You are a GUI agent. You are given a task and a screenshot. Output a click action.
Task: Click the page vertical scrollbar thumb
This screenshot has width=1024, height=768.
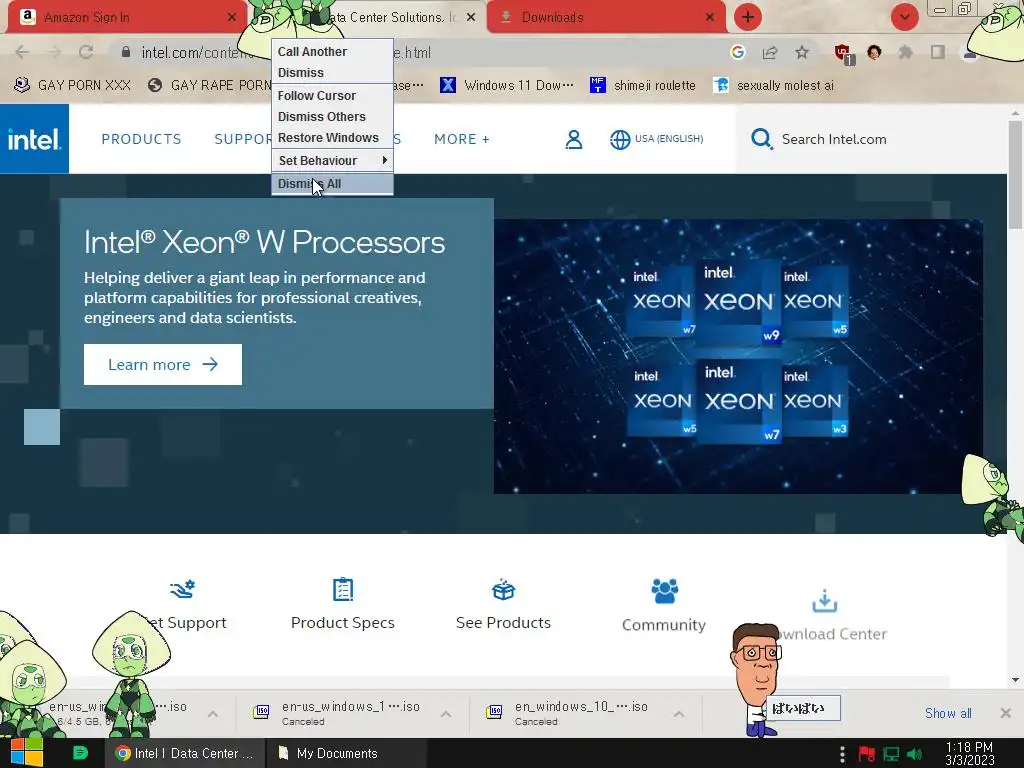(x=1016, y=174)
